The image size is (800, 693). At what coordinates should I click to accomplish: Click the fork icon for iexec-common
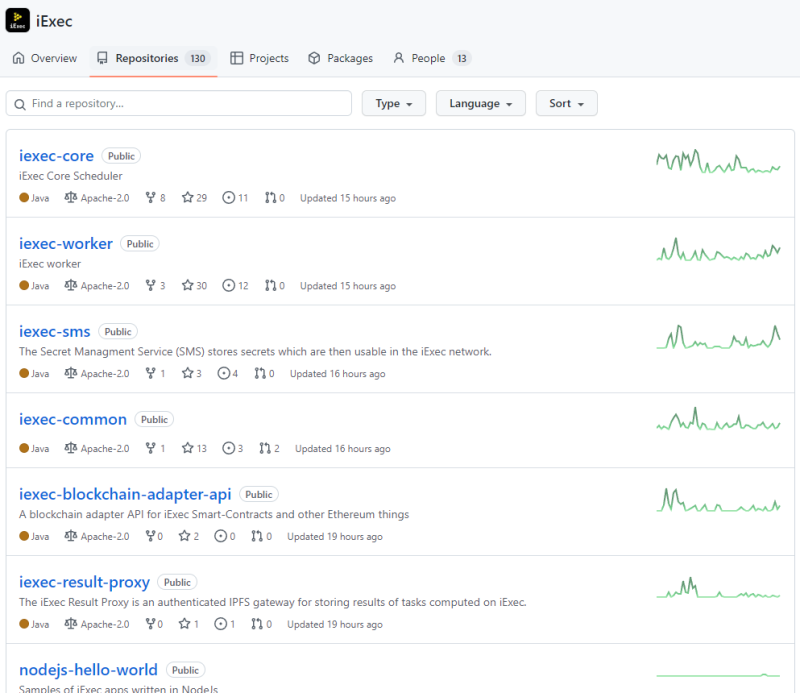pyautogui.click(x=151, y=448)
